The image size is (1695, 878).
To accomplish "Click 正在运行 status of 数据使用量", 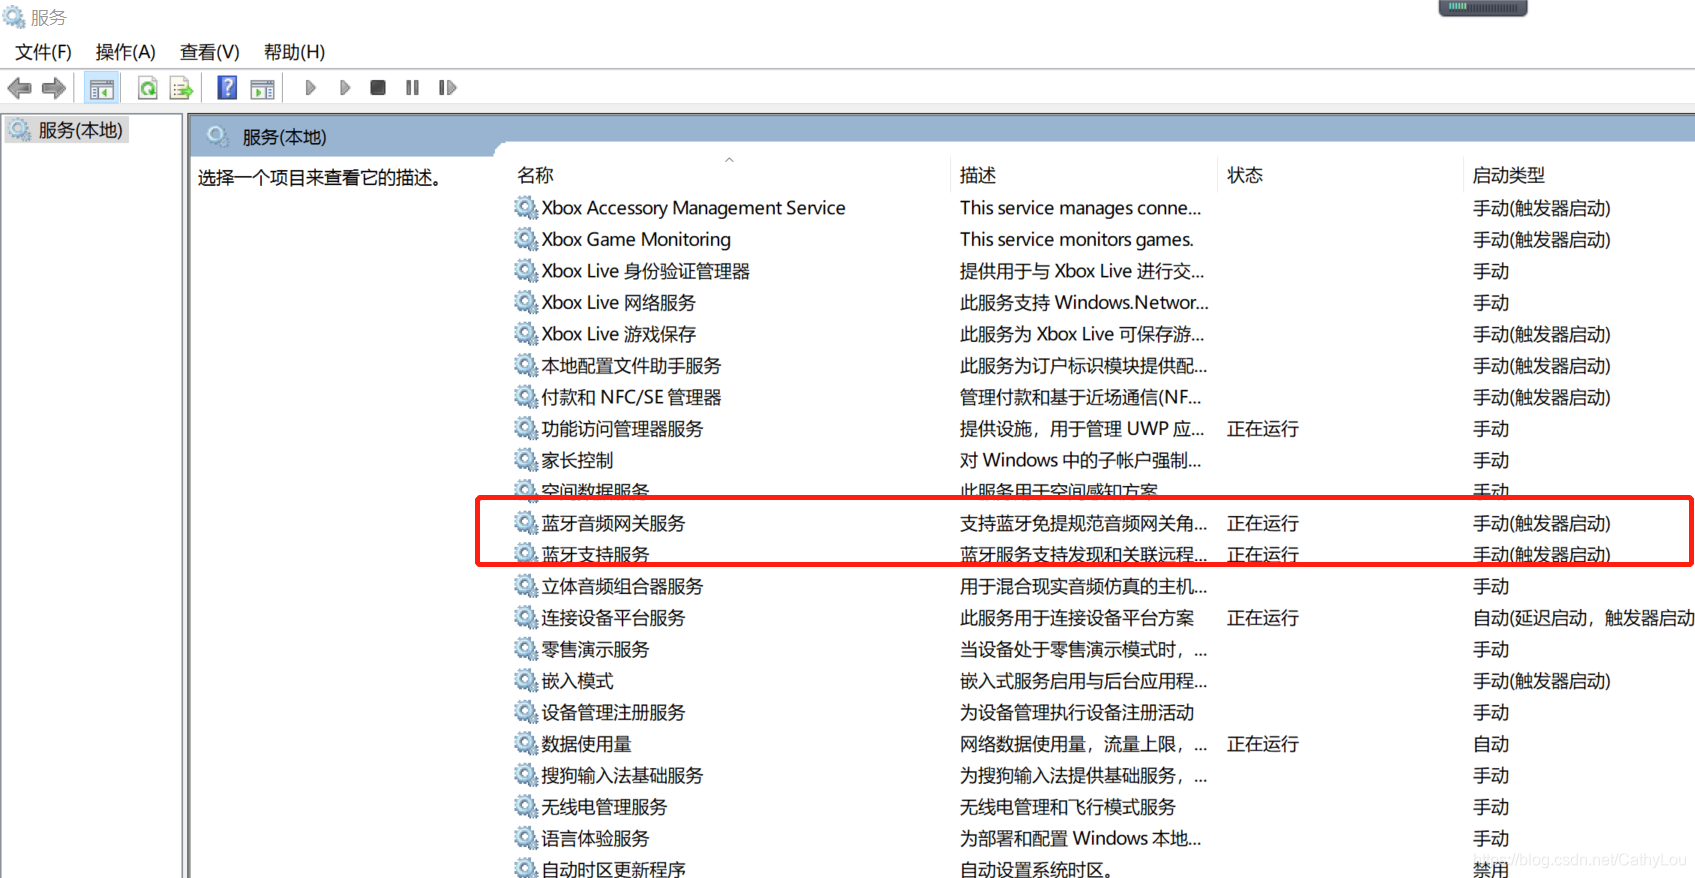I will (x=1263, y=744).
